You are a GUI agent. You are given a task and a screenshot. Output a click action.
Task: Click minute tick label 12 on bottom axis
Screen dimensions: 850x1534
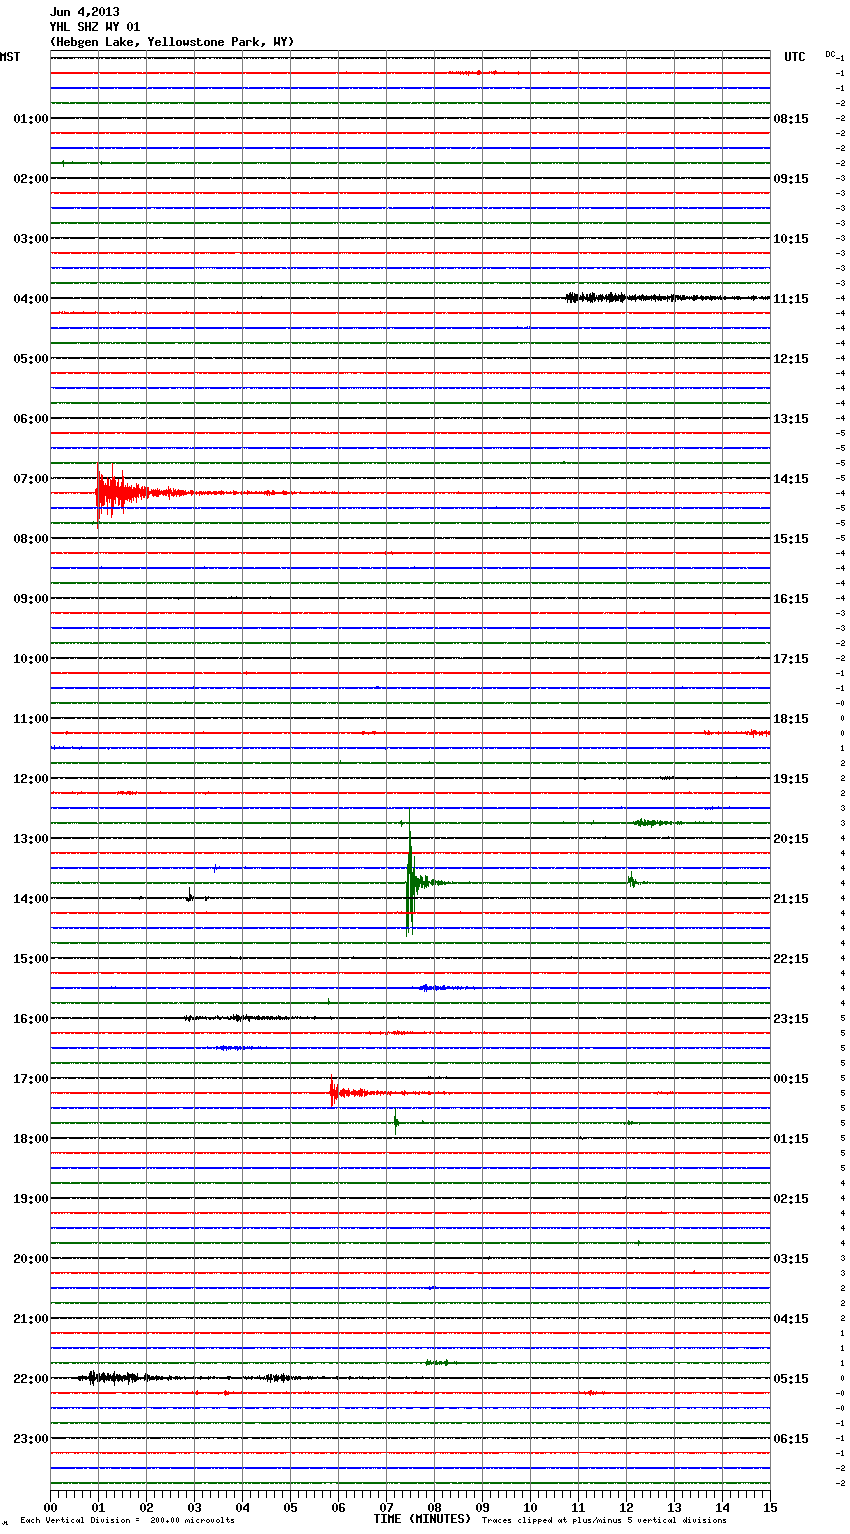coord(626,1507)
